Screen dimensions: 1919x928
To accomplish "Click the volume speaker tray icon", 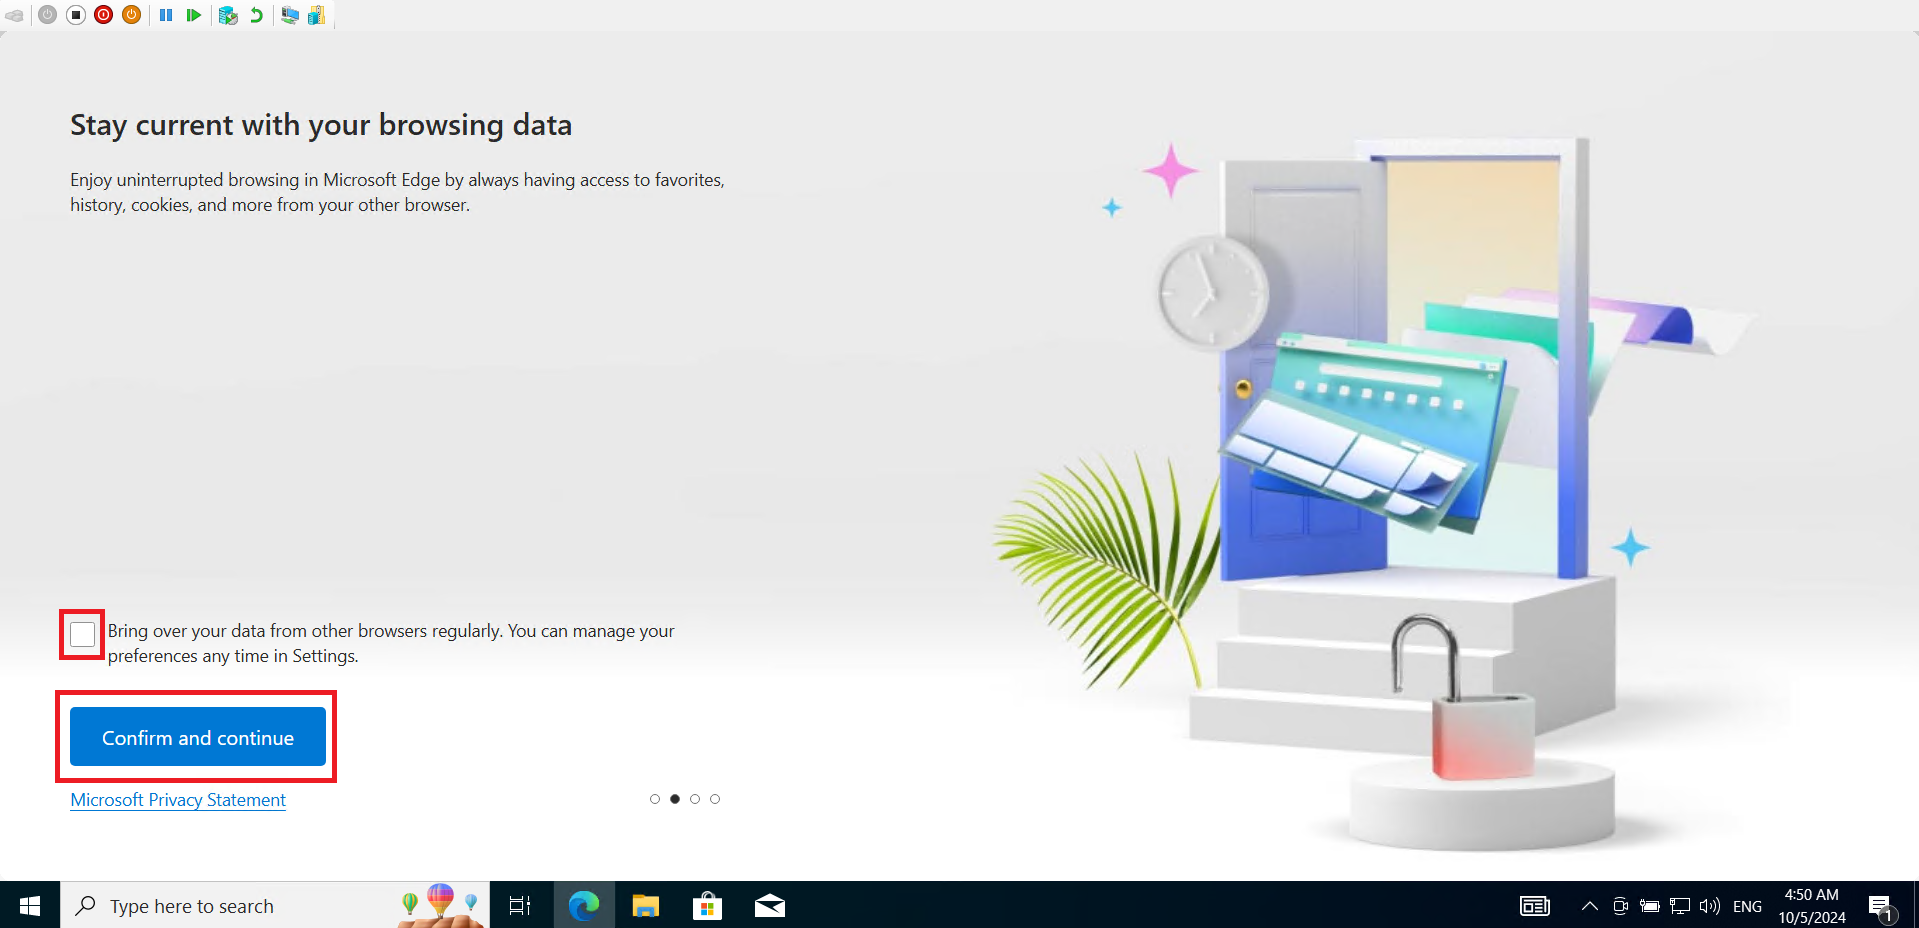I will 1710,906.
